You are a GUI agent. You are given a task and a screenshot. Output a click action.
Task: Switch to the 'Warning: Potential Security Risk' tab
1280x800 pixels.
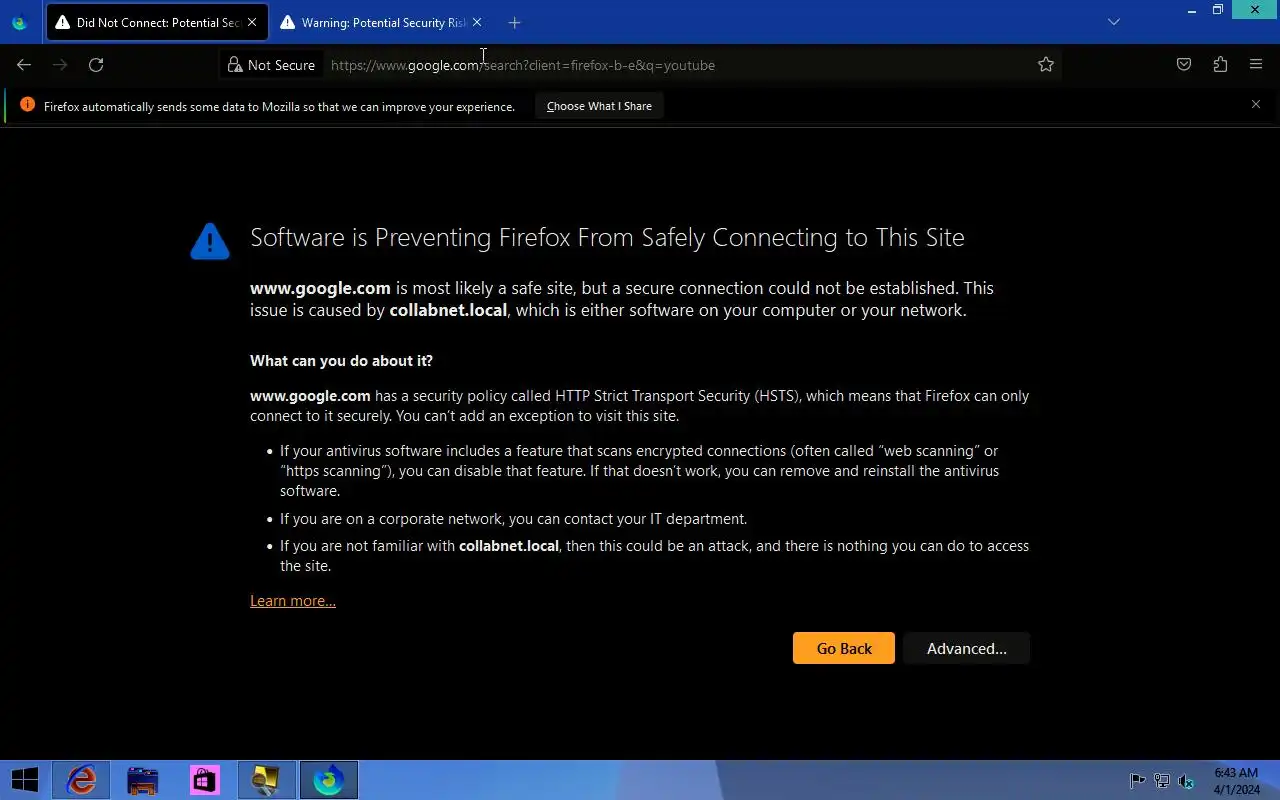381,22
